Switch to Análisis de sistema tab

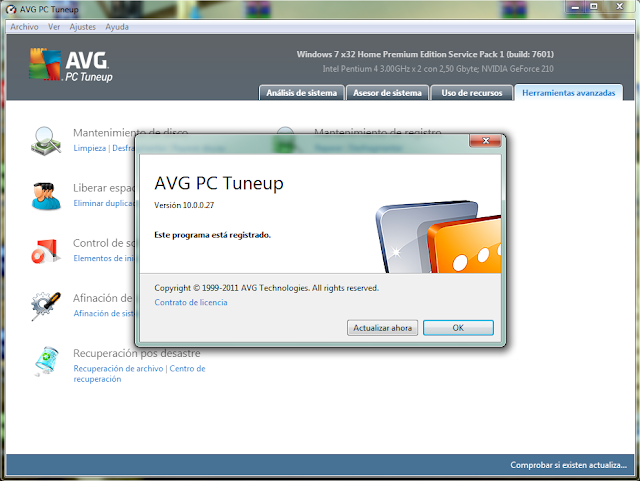pos(302,93)
